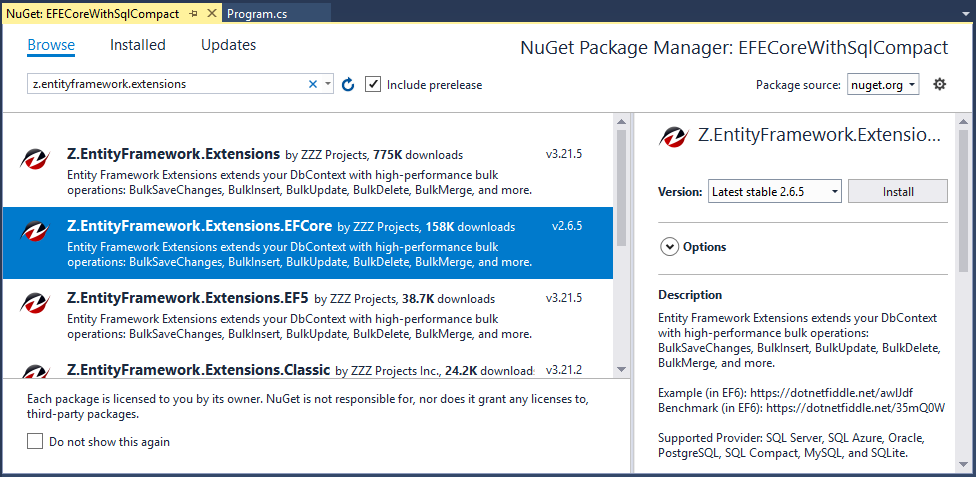Viewport: 976px width, 477px height.
Task: Click package list scrollbar up arrow
Action: pyautogui.click(x=621, y=121)
